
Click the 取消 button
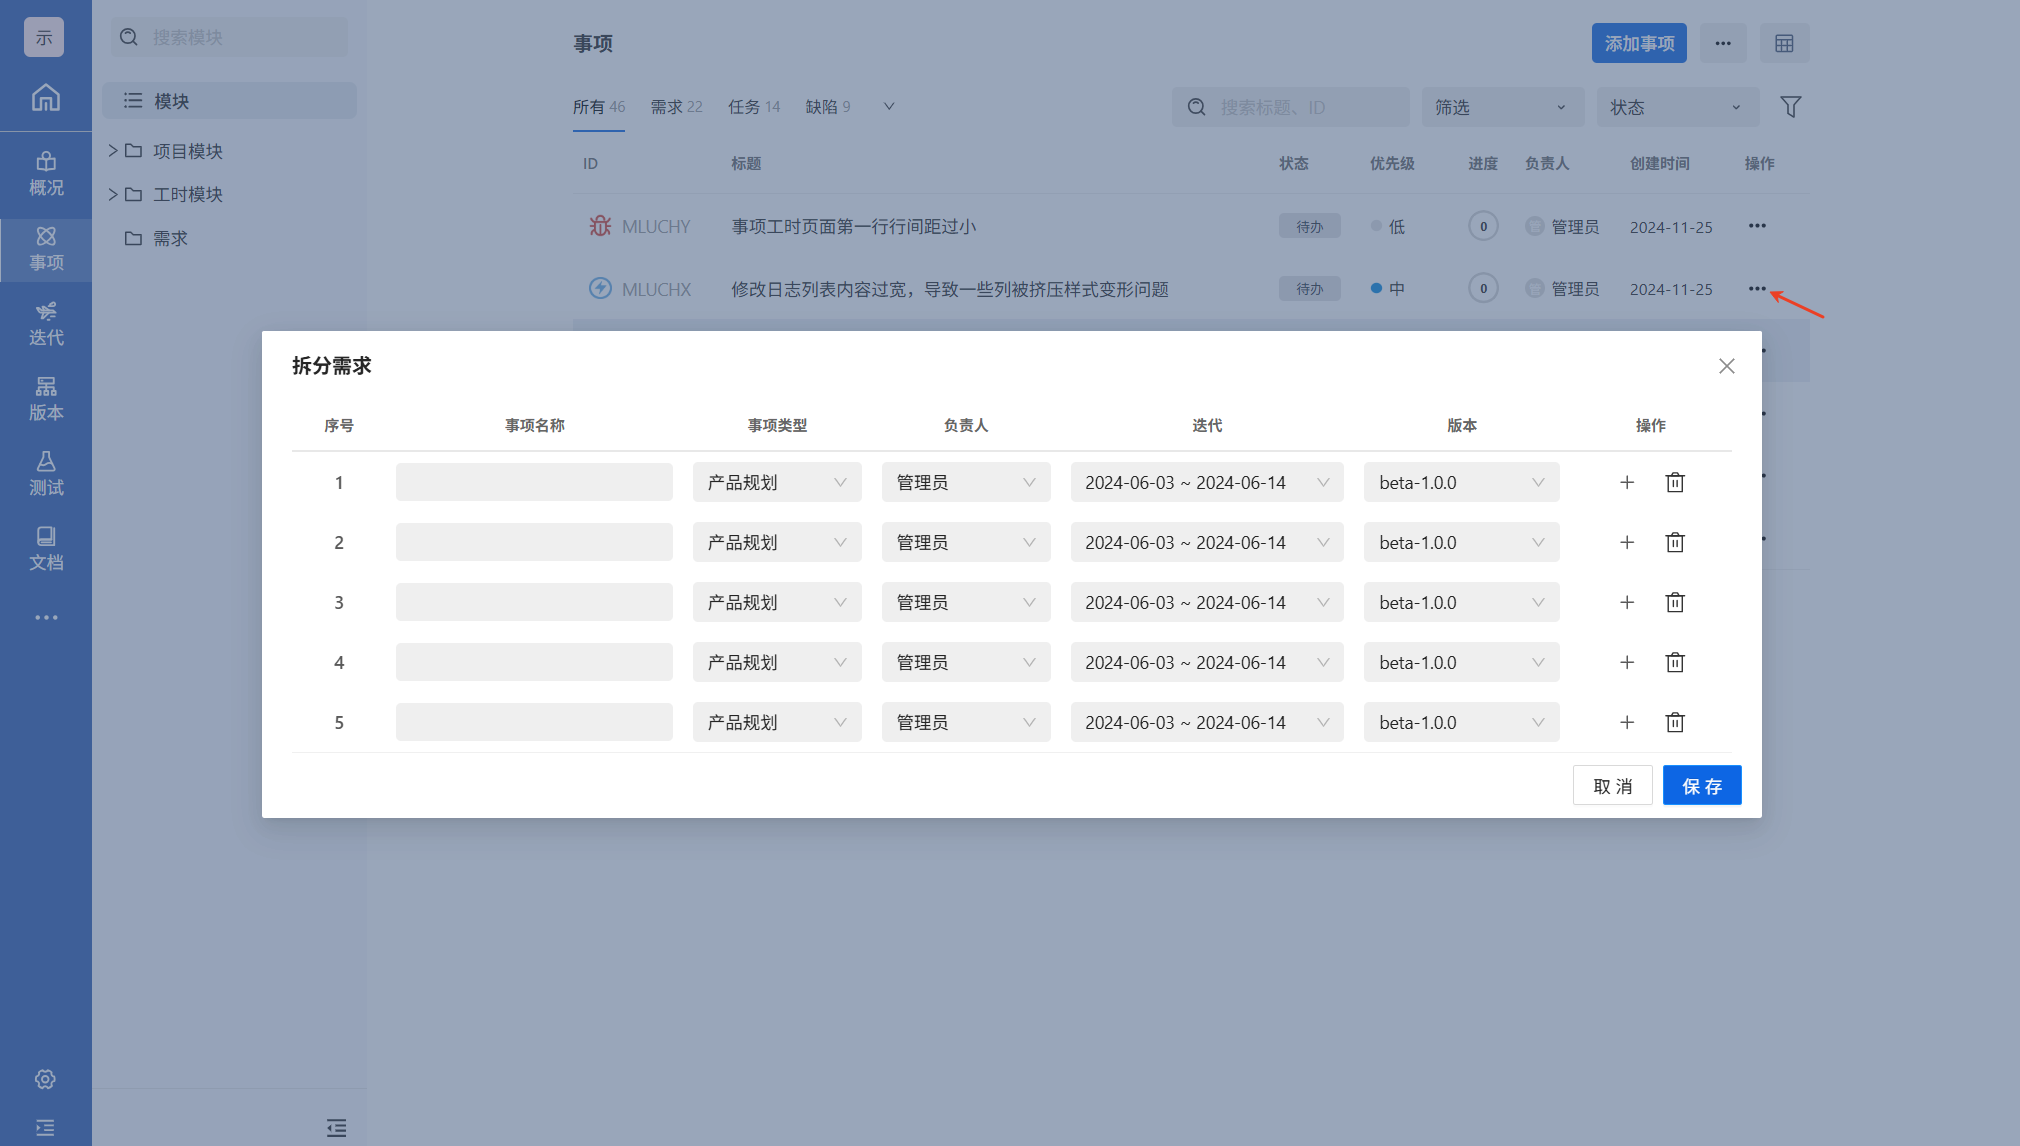click(x=1612, y=786)
